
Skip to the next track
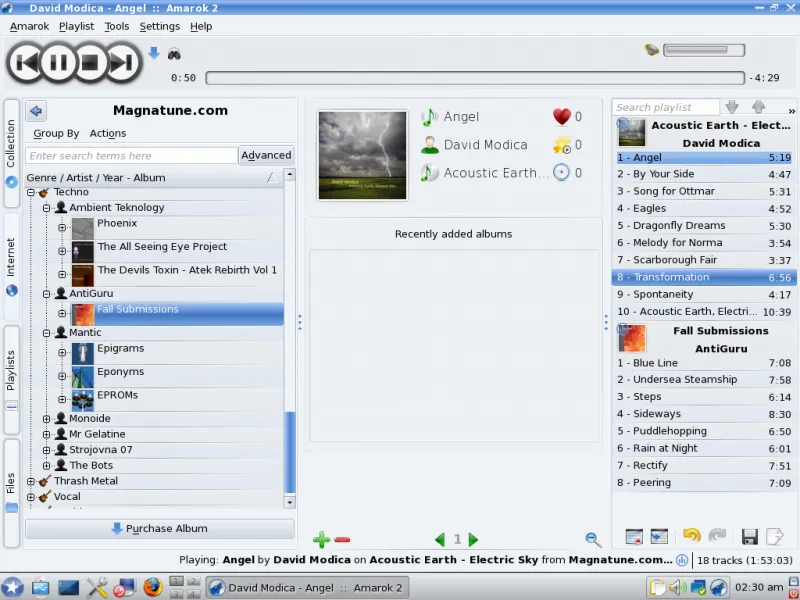pos(122,62)
